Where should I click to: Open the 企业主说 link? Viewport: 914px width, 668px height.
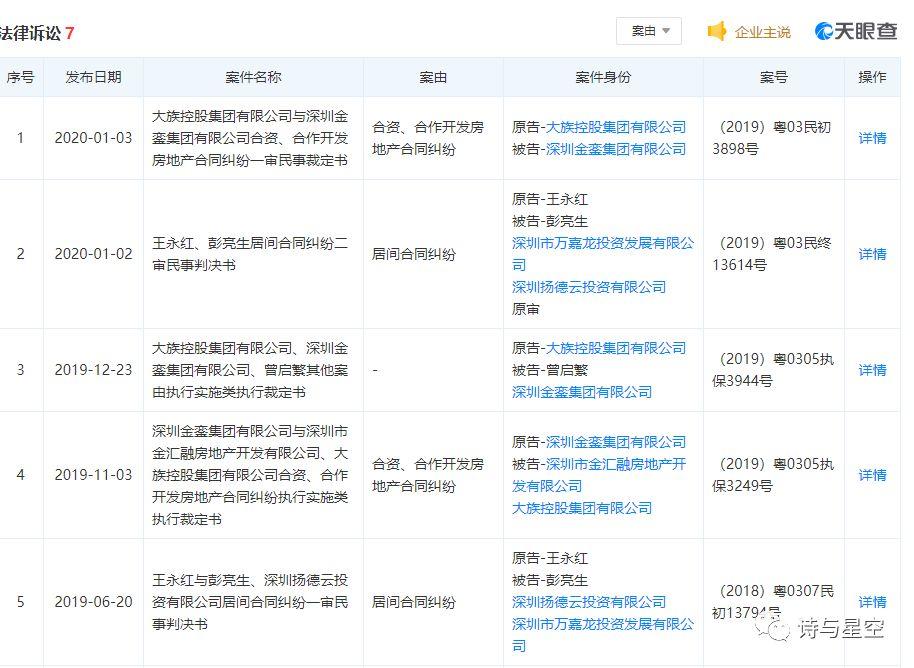pyautogui.click(x=762, y=32)
